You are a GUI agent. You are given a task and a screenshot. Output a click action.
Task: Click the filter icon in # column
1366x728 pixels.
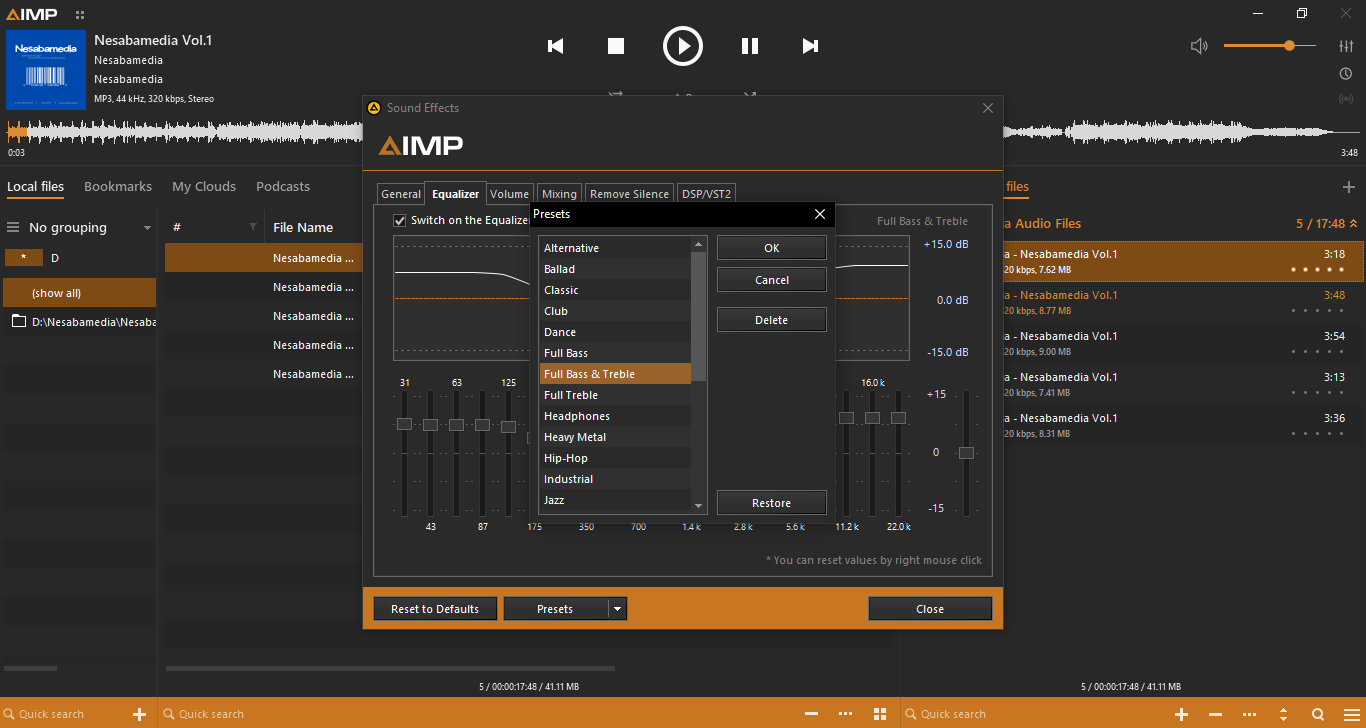(253, 228)
